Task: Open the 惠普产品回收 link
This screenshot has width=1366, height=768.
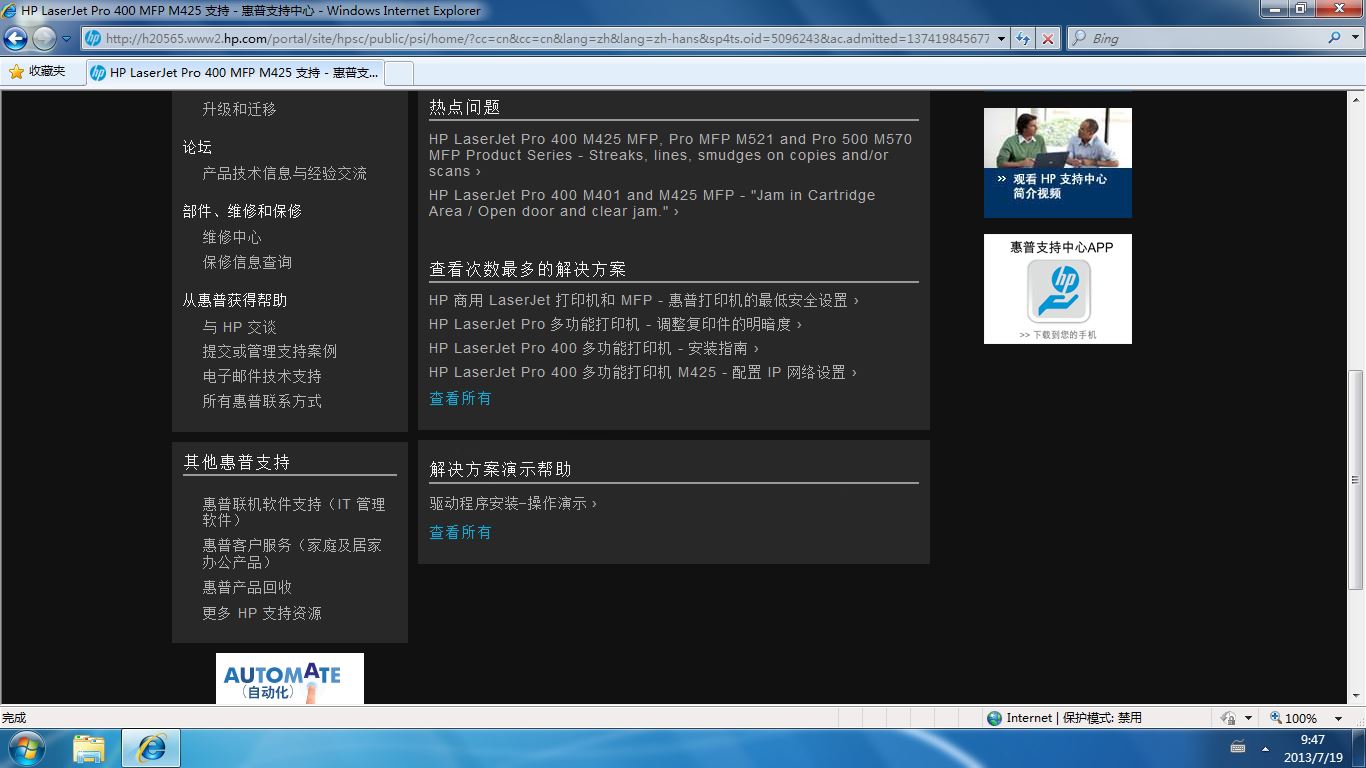Action: 247,587
